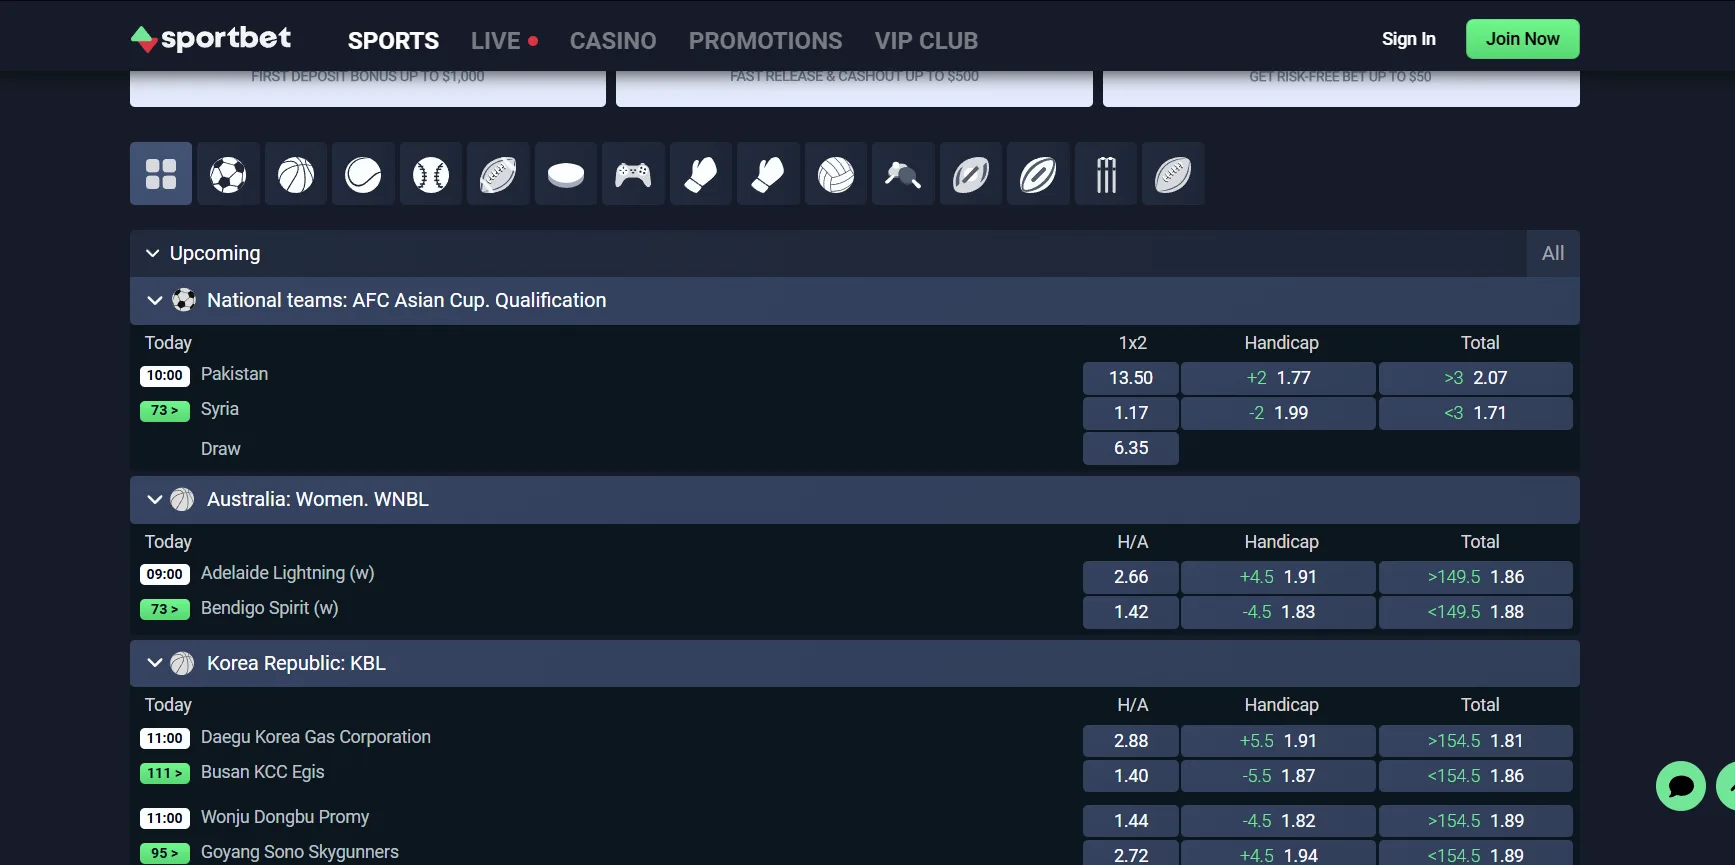Go to the CASINO section

click(613, 41)
